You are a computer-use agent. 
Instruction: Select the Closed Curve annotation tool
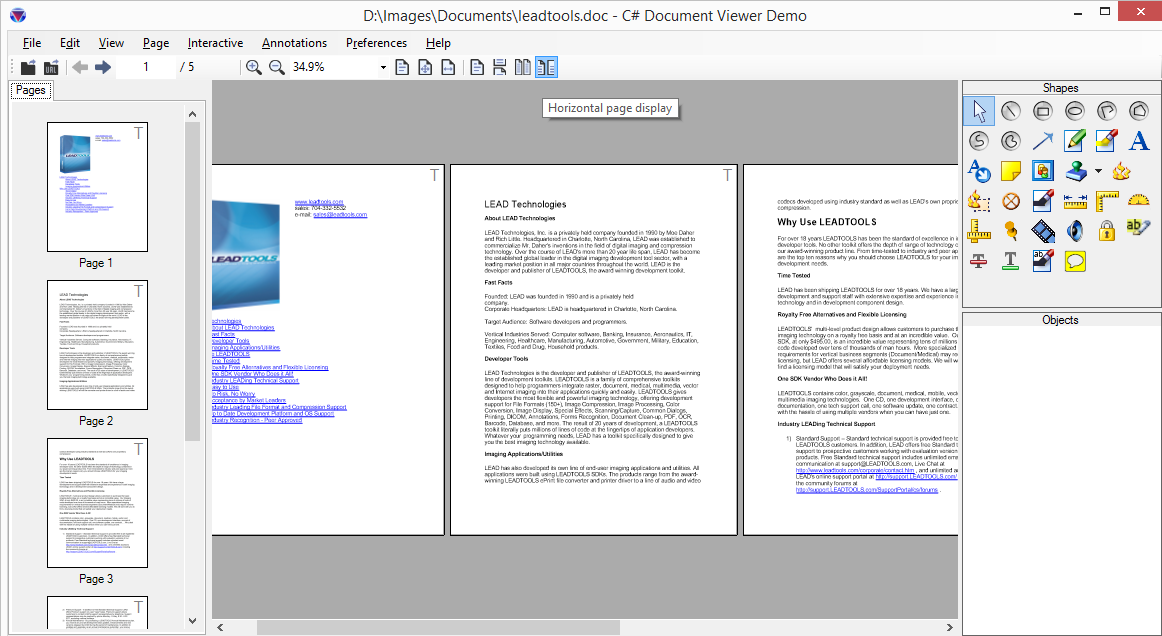(x=1011, y=140)
